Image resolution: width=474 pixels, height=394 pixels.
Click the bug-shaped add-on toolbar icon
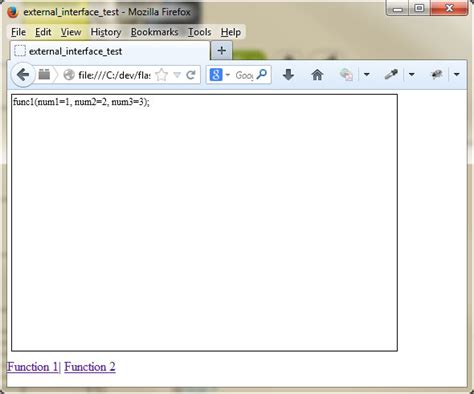pos(436,74)
